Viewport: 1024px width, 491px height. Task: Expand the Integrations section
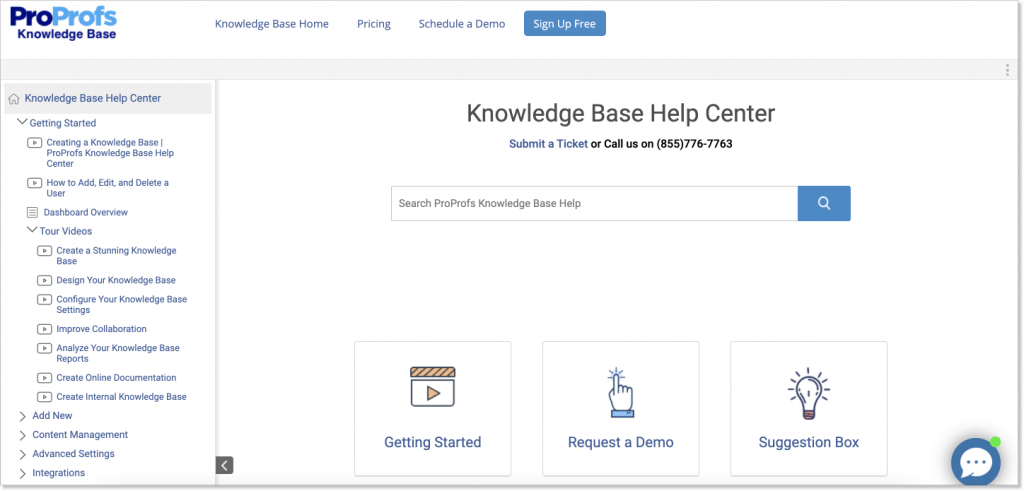coord(23,473)
